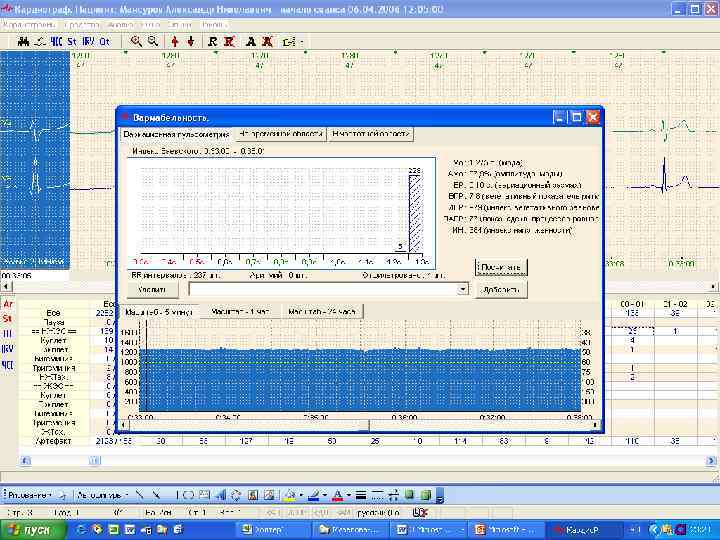
Task: Switch to the frequency domain tab
Action: pyautogui.click(x=371, y=133)
